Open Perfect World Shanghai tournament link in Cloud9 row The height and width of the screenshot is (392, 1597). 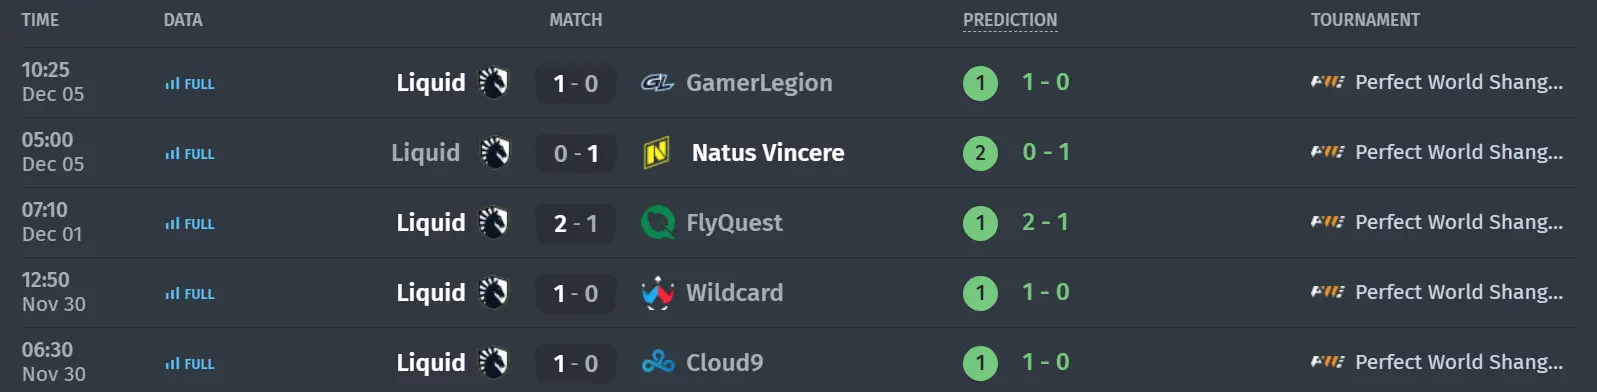coord(1459,362)
